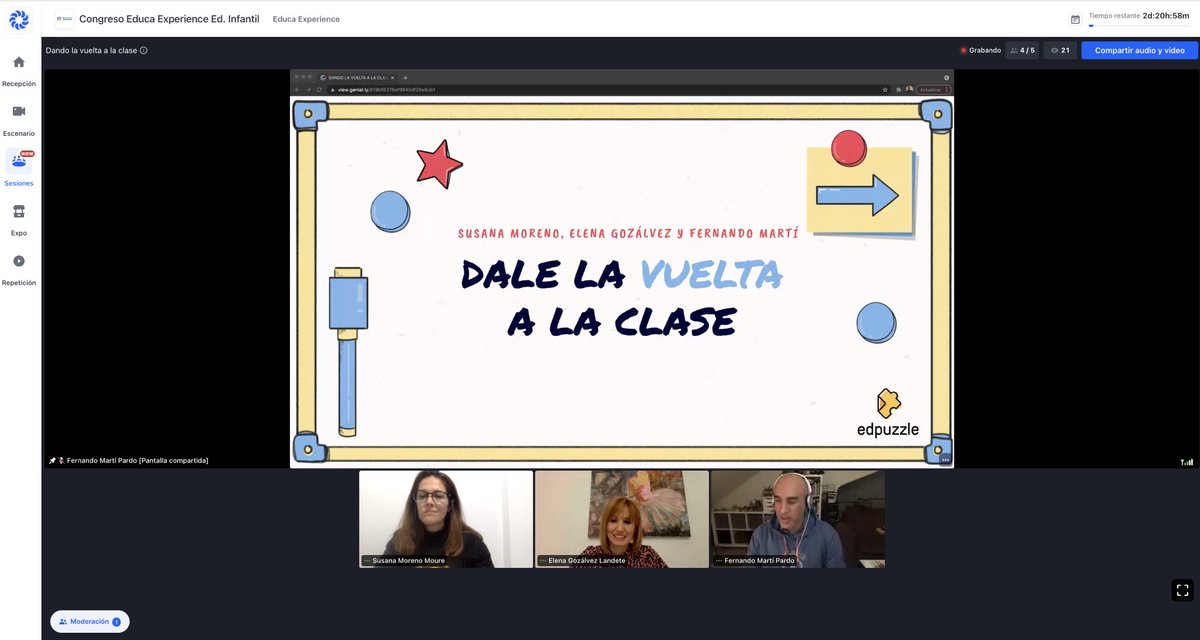Click the presenters' names line on slide

628,233
